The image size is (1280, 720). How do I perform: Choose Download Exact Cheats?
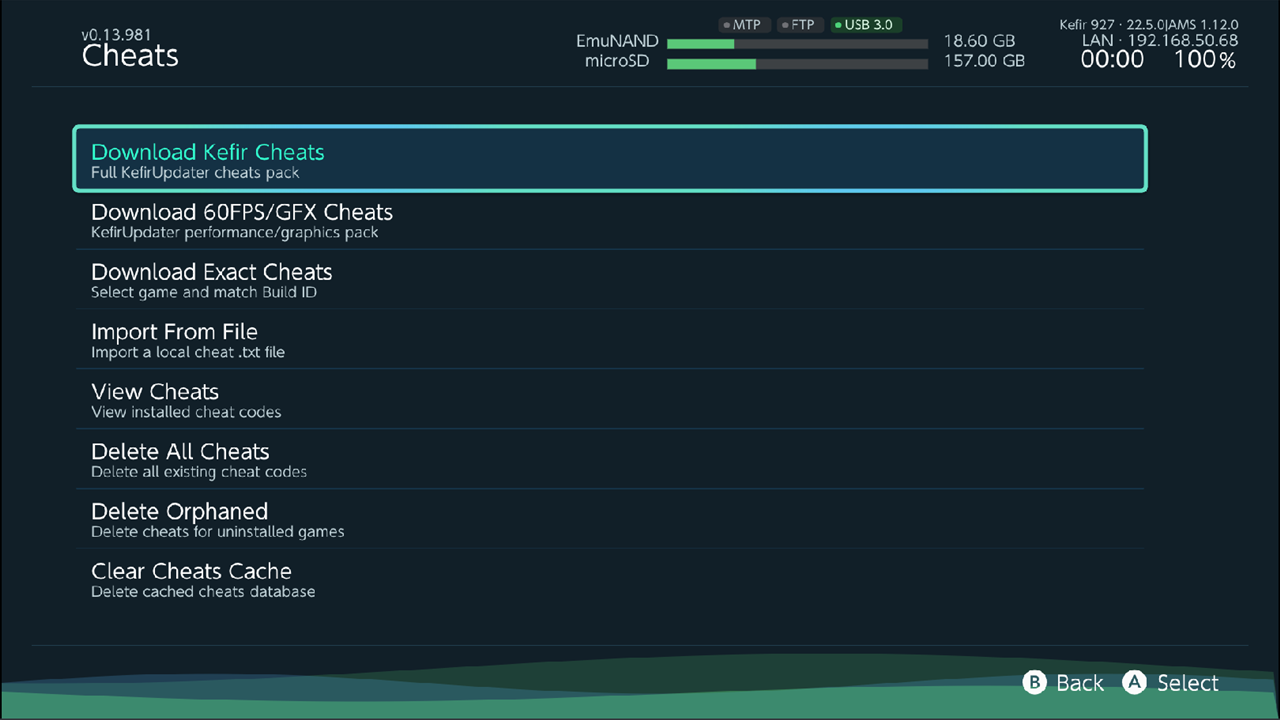coord(610,279)
